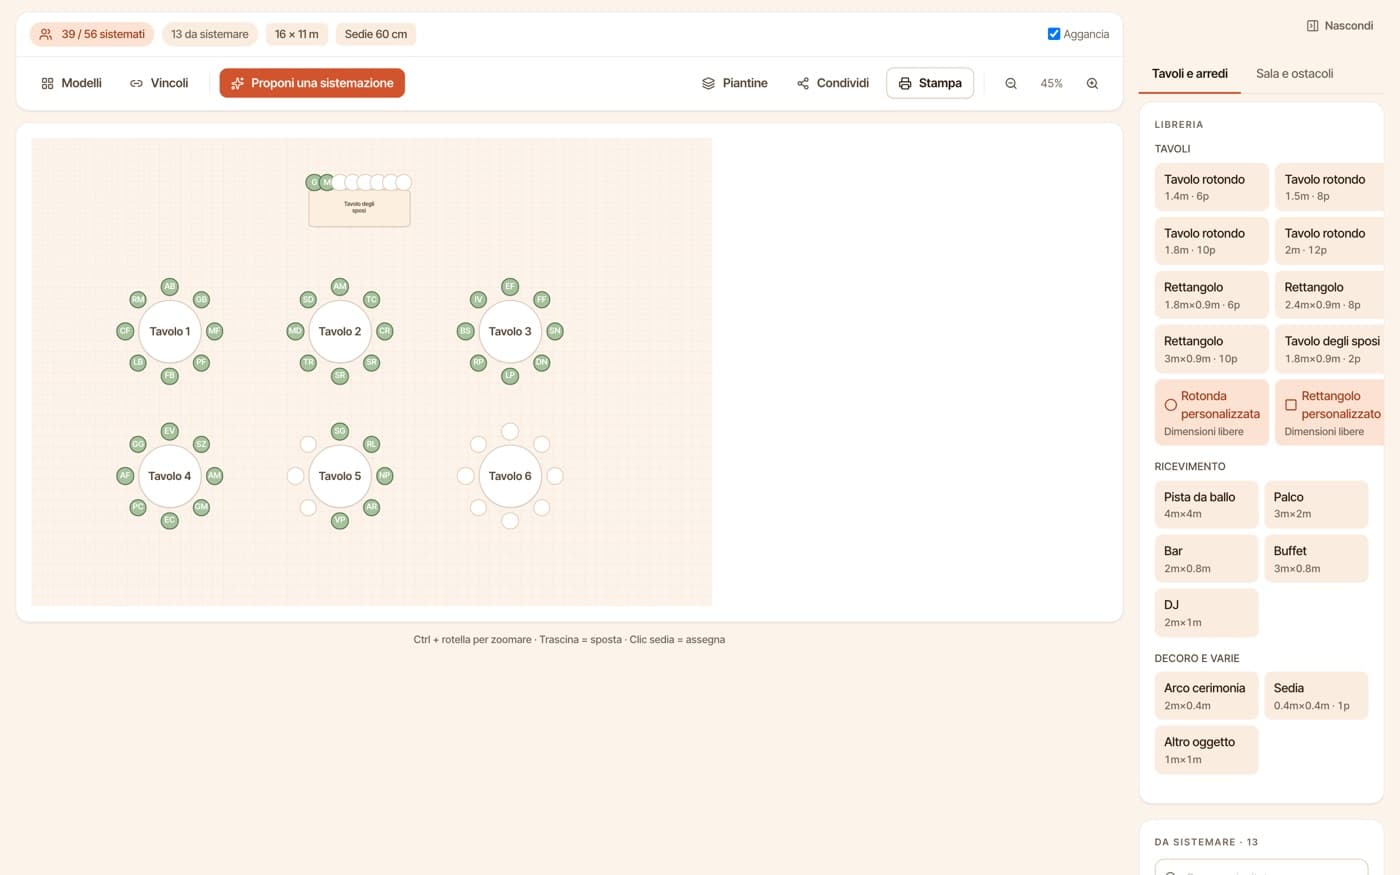Choose Rettangolo personalizzato custom table
This screenshot has width=1400, height=875.
point(1331,412)
